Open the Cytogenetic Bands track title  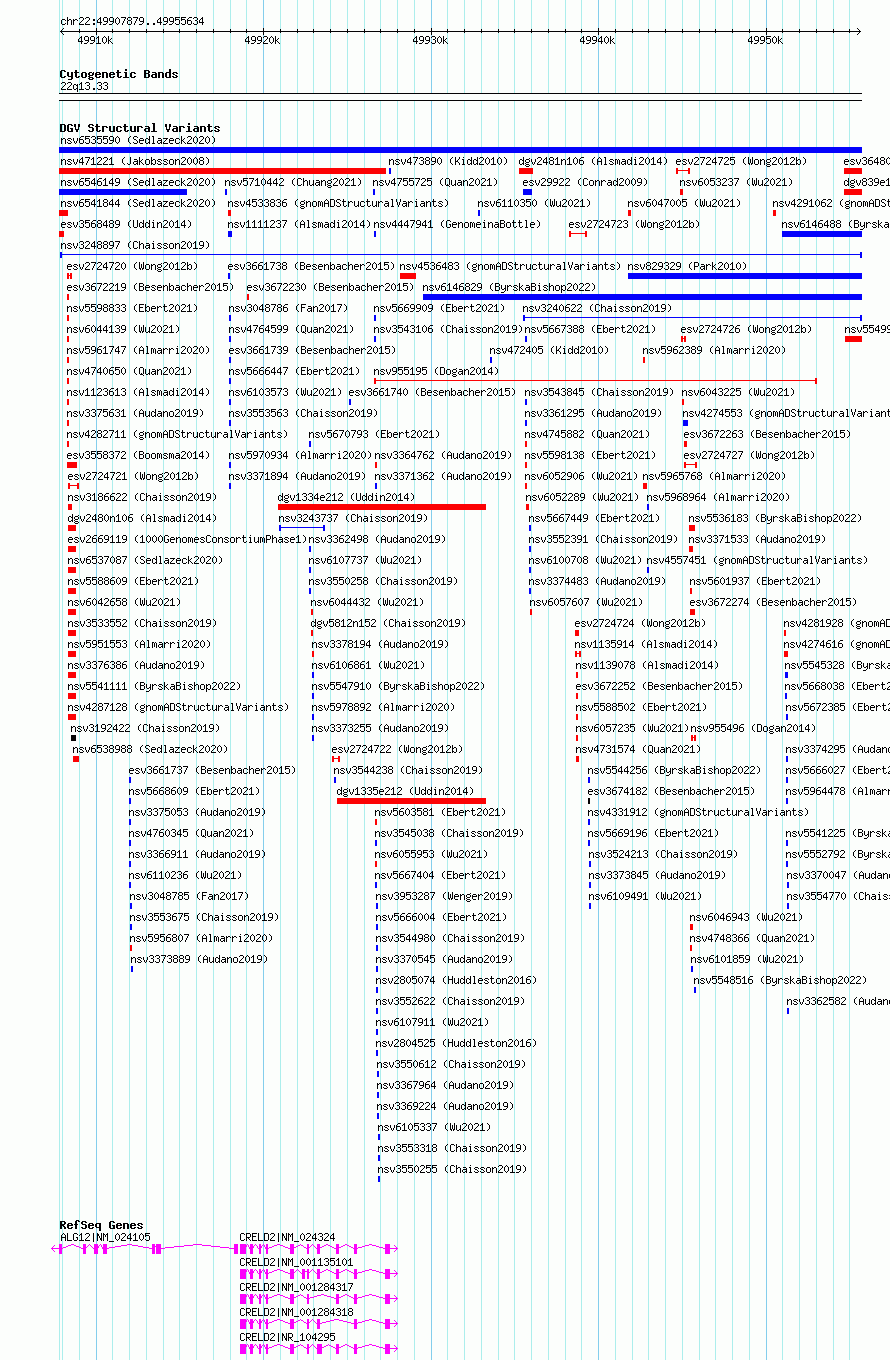119,74
